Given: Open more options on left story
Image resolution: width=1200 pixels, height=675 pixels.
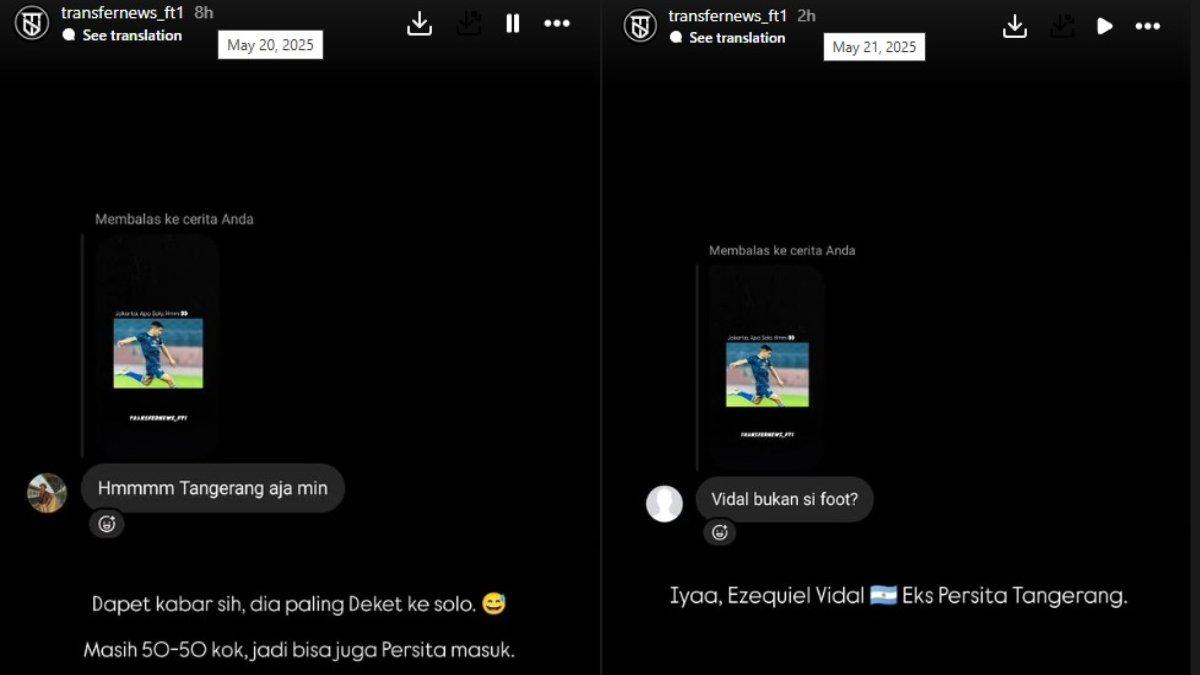Looking at the screenshot, I should (557, 24).
